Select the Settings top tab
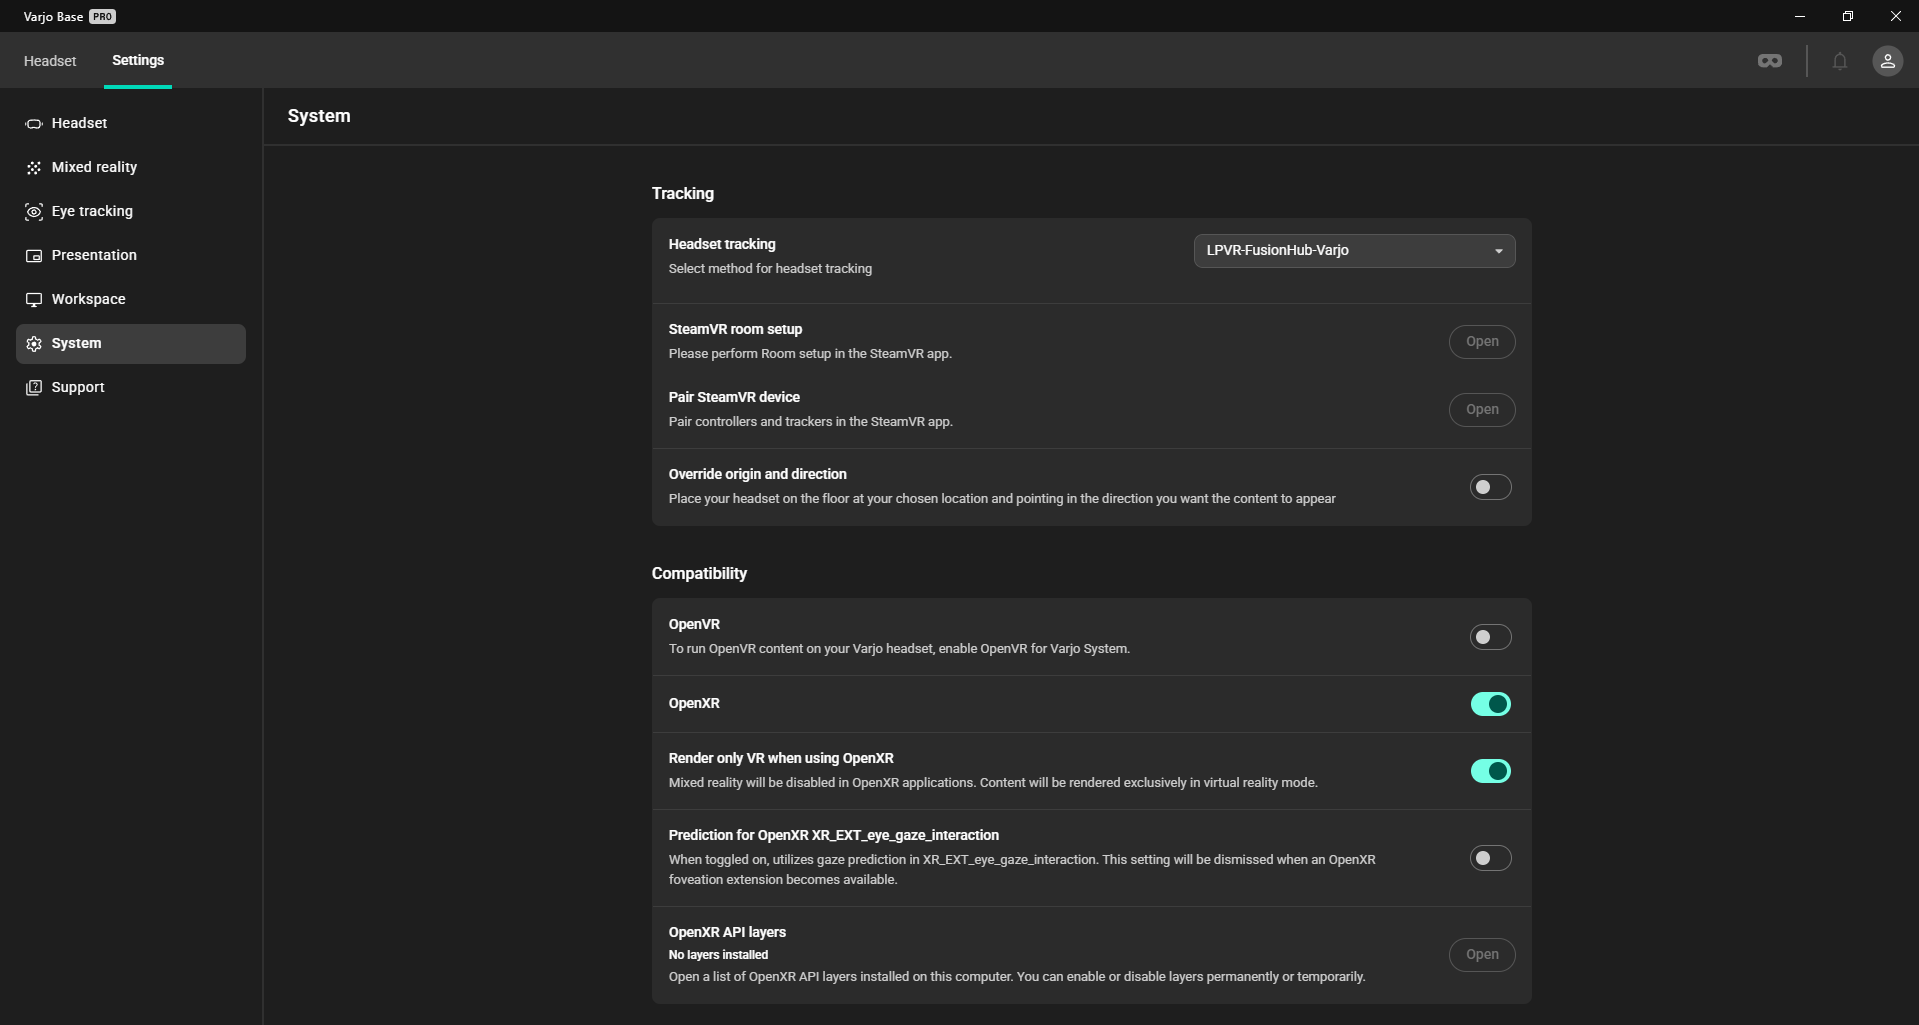Image resolution: width=1919 pixels, height=1025 pixels. tap(138, 61)
